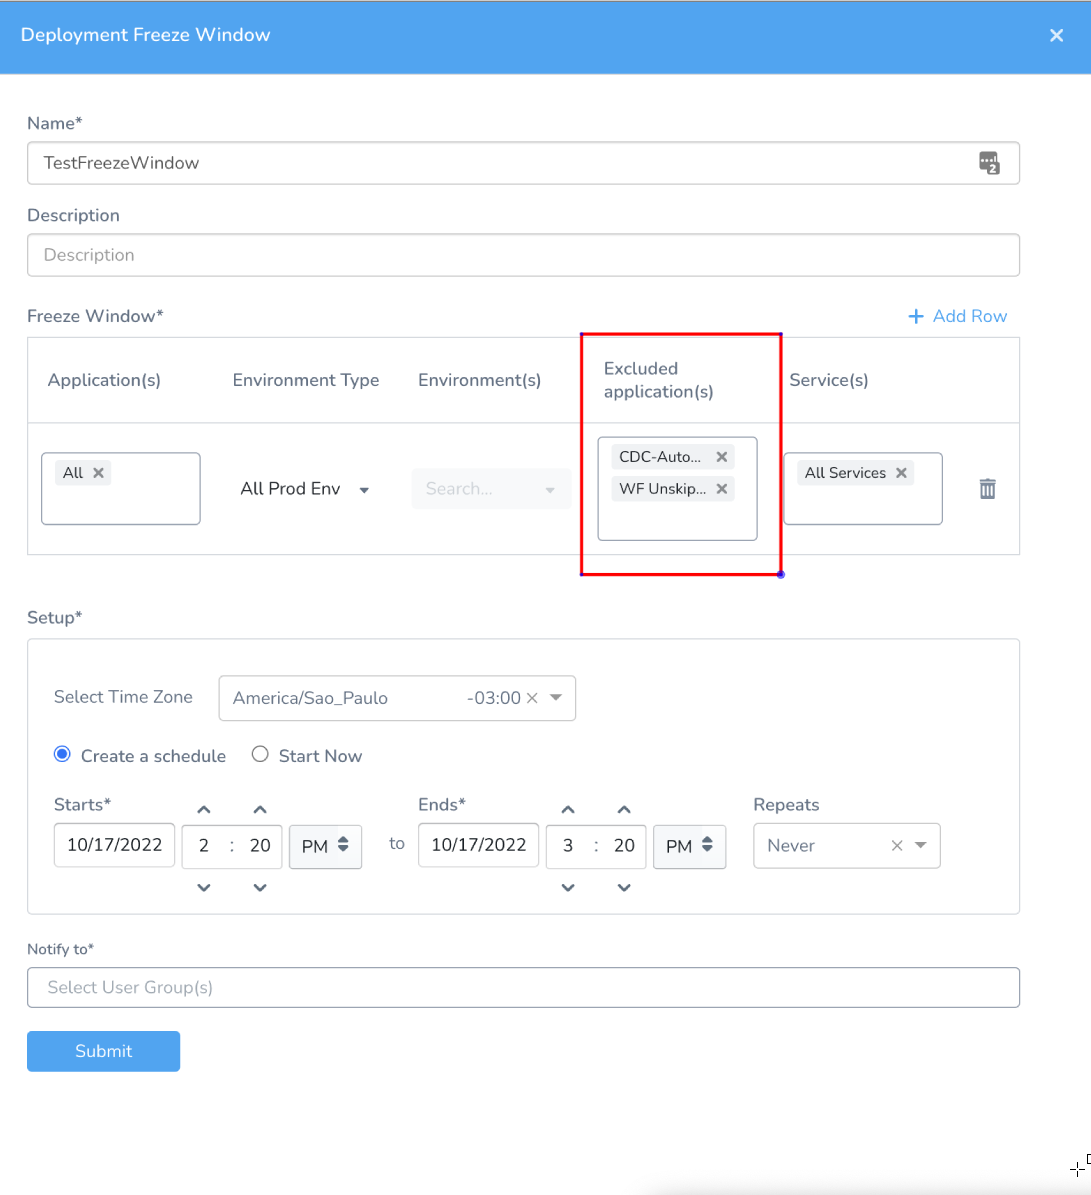Screen dimensions: 1091x1195
Task: Focus the Select User Group(s) field
Action: pyautogui.click(x=523, y=987)
